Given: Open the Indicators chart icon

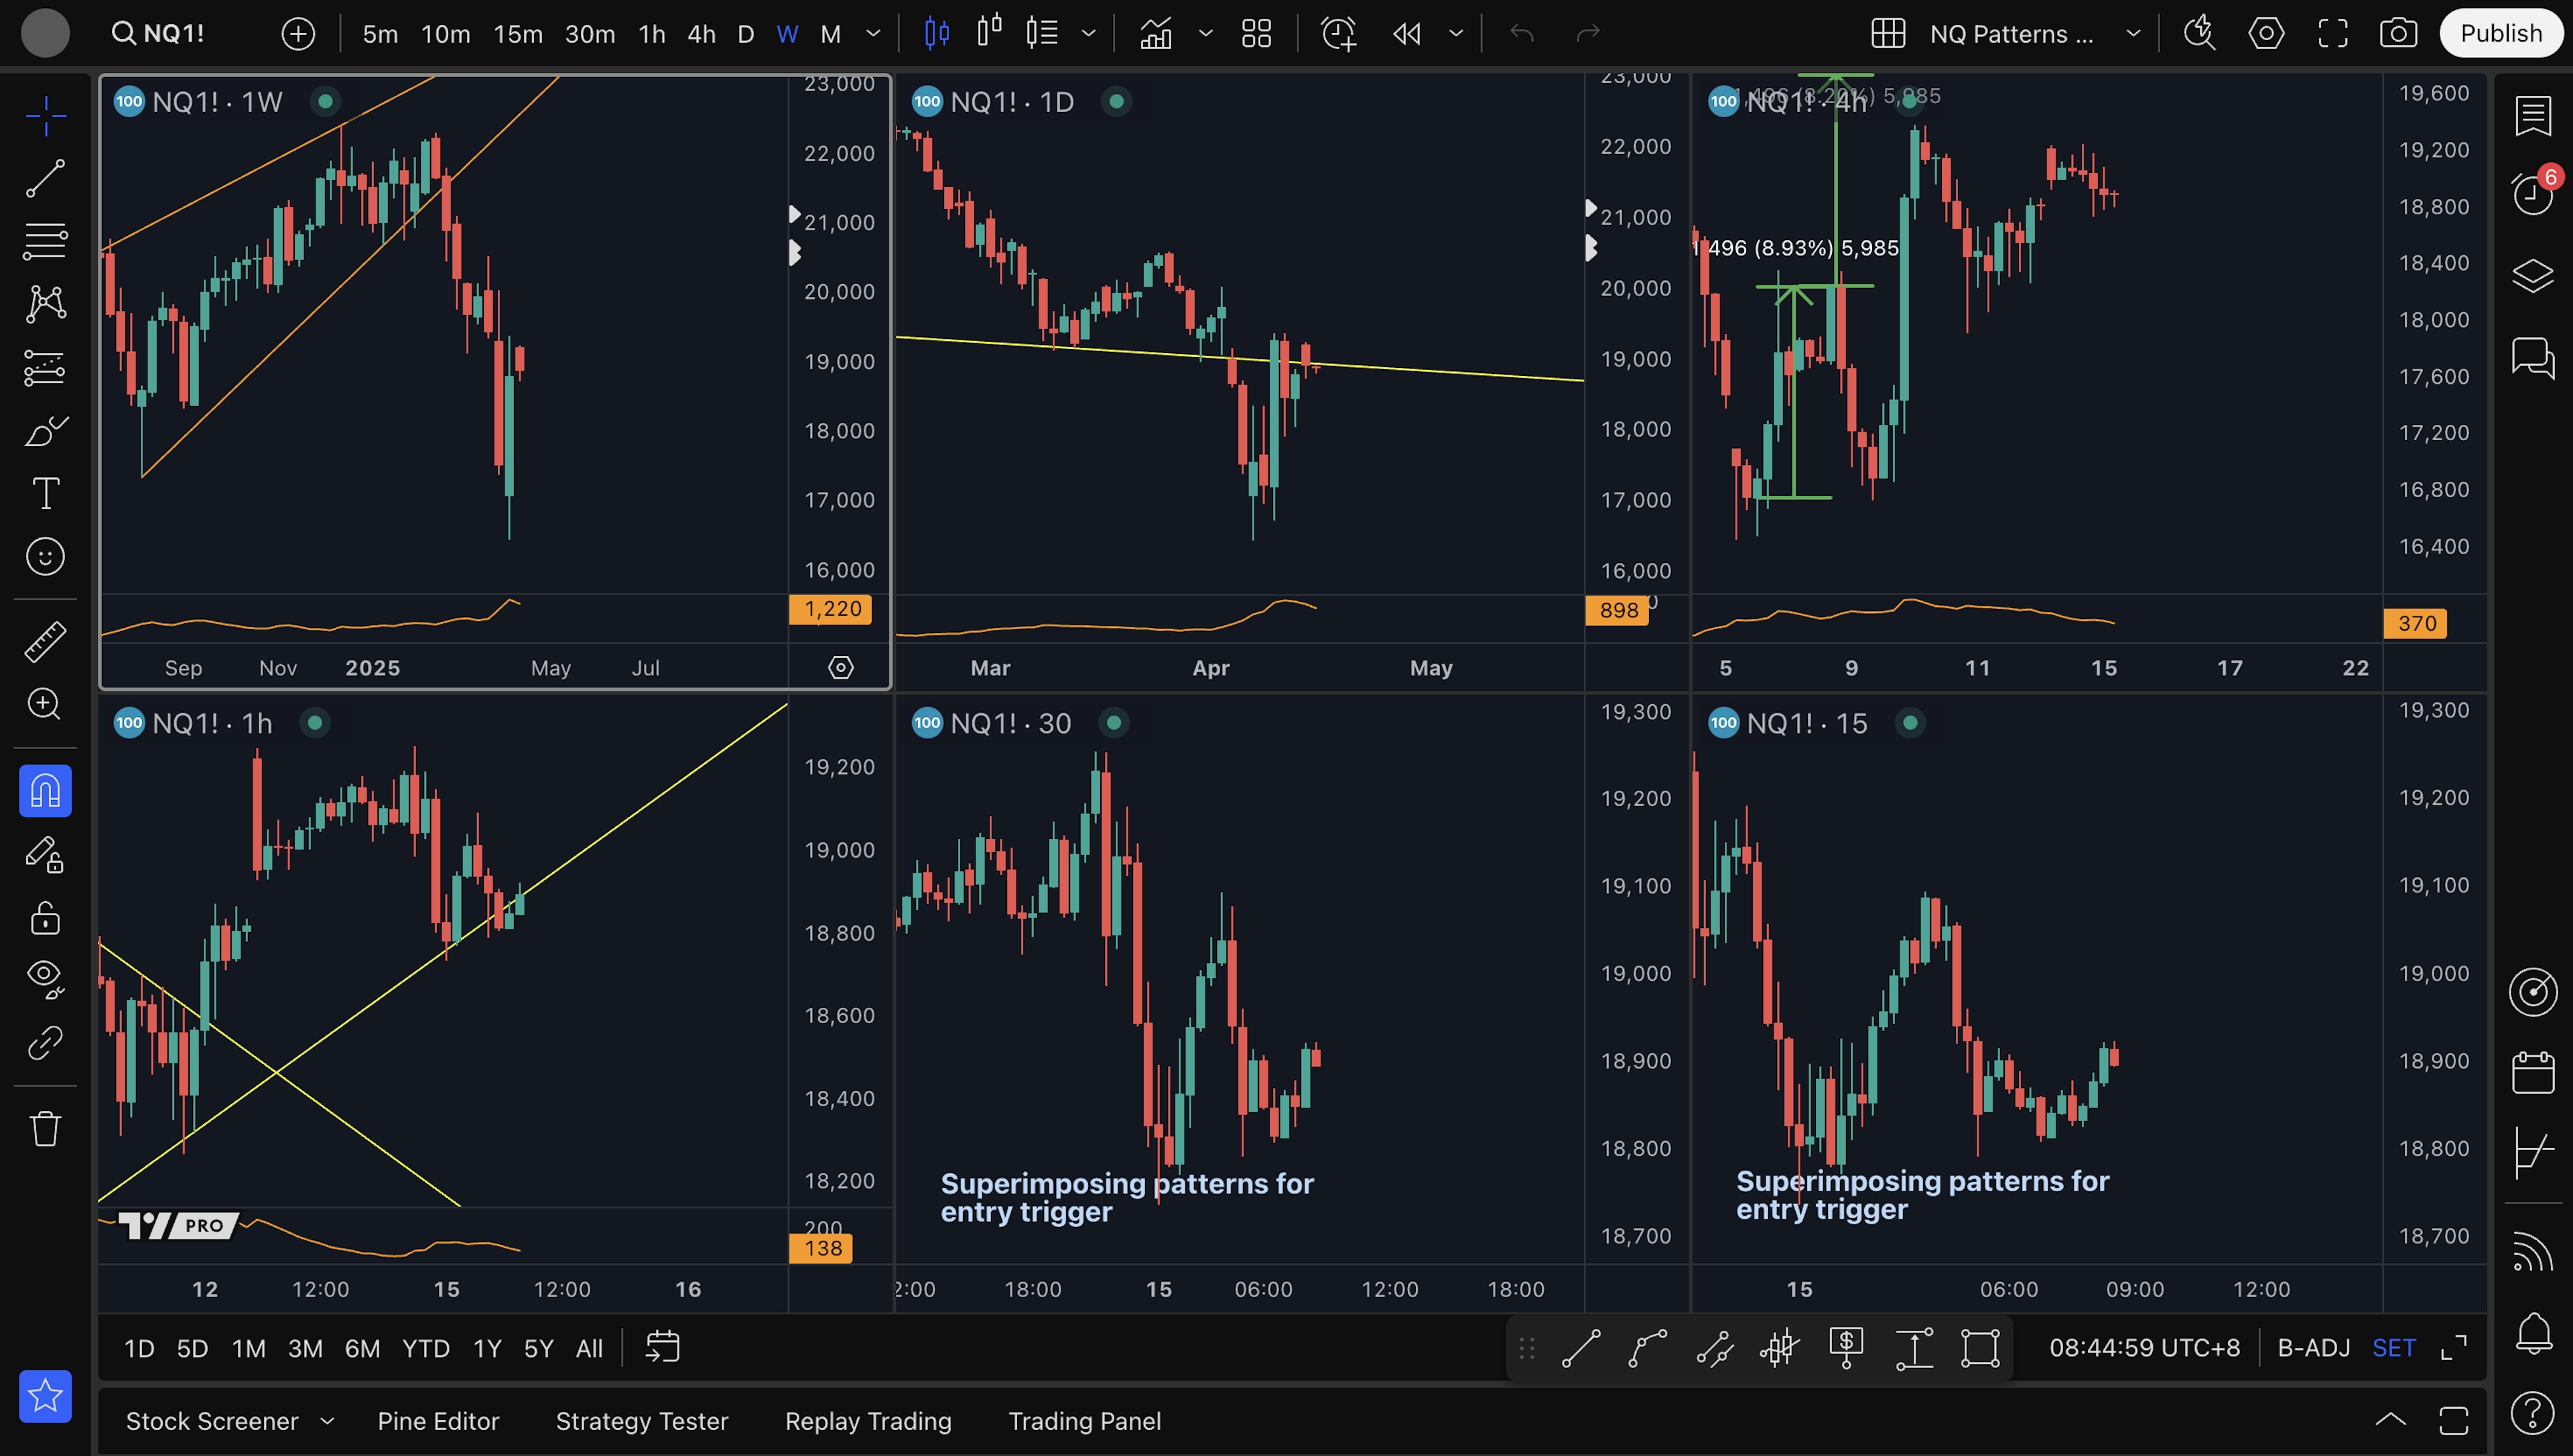Looking at the screenshot, I should 1156,33.
